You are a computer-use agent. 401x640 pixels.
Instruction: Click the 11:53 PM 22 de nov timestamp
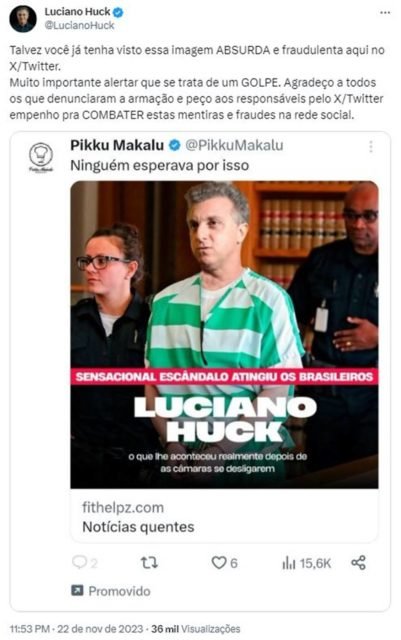(x=76, y=628)
